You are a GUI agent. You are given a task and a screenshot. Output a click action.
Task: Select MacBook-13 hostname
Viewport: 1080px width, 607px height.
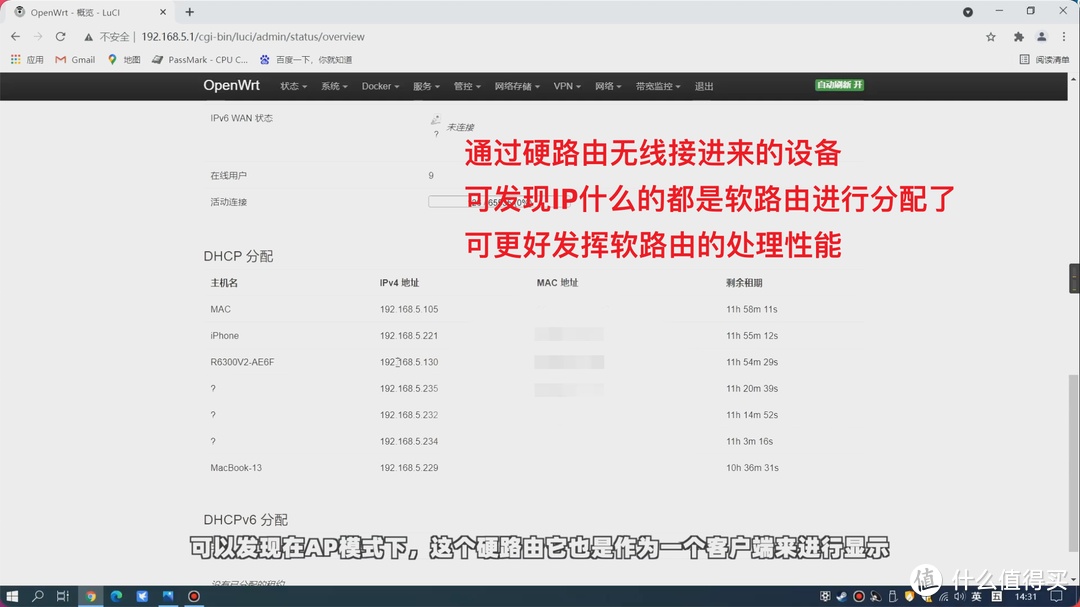point(236,468)
